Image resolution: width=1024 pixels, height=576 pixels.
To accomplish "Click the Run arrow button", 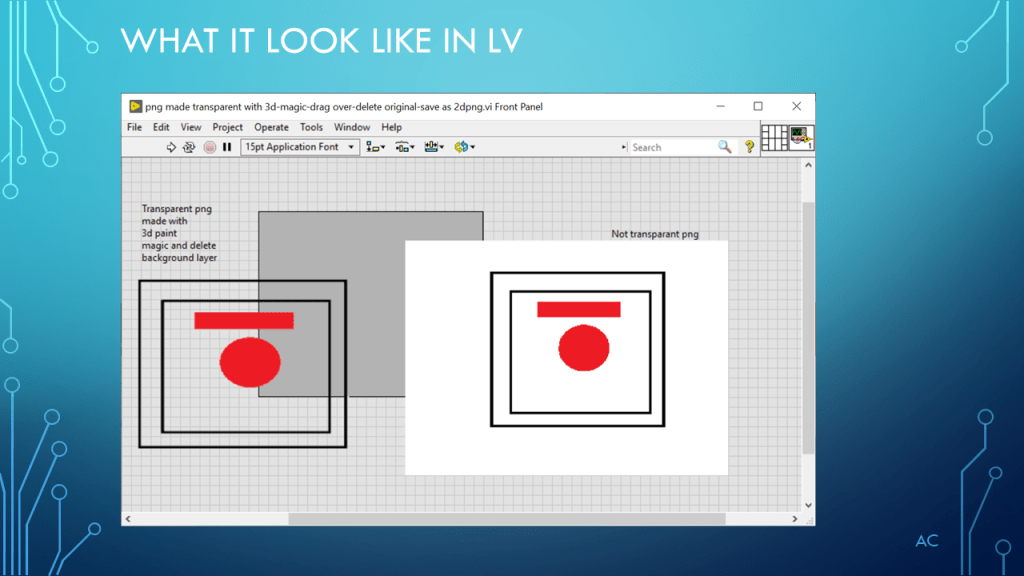I will point(171,147).
